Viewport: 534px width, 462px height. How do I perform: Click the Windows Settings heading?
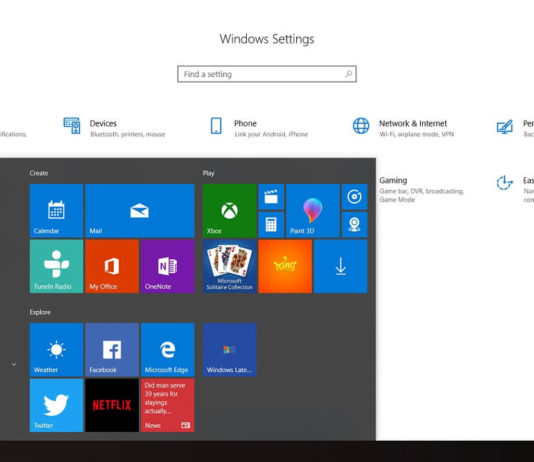click(x=267, y=39)
